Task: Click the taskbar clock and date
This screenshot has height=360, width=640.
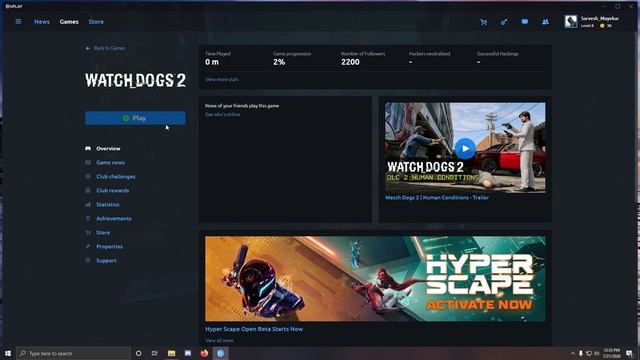Action: pos(611,353)
